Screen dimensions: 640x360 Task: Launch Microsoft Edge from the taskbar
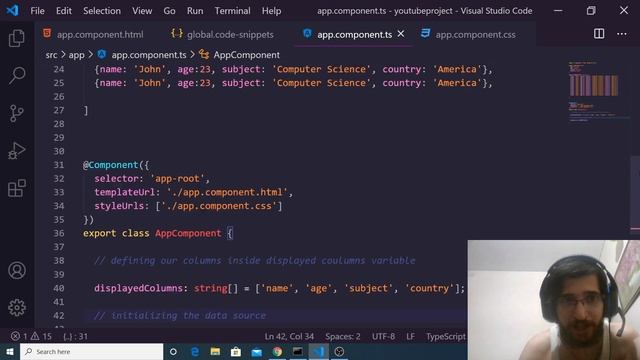click(195, 351)
